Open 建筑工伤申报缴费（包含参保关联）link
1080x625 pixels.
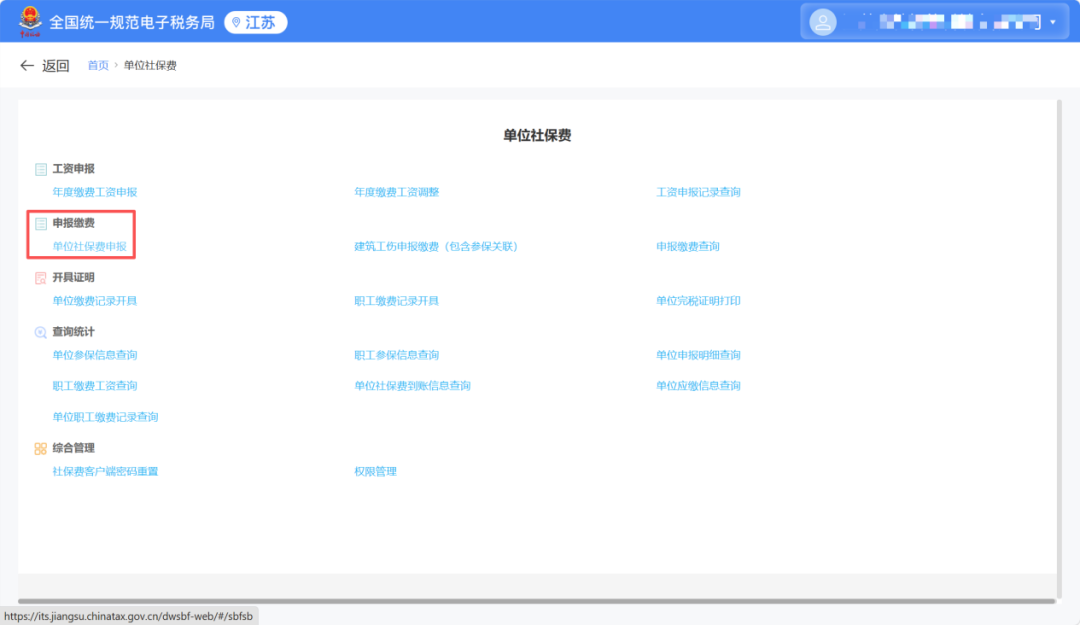click(x=436, y=247)
